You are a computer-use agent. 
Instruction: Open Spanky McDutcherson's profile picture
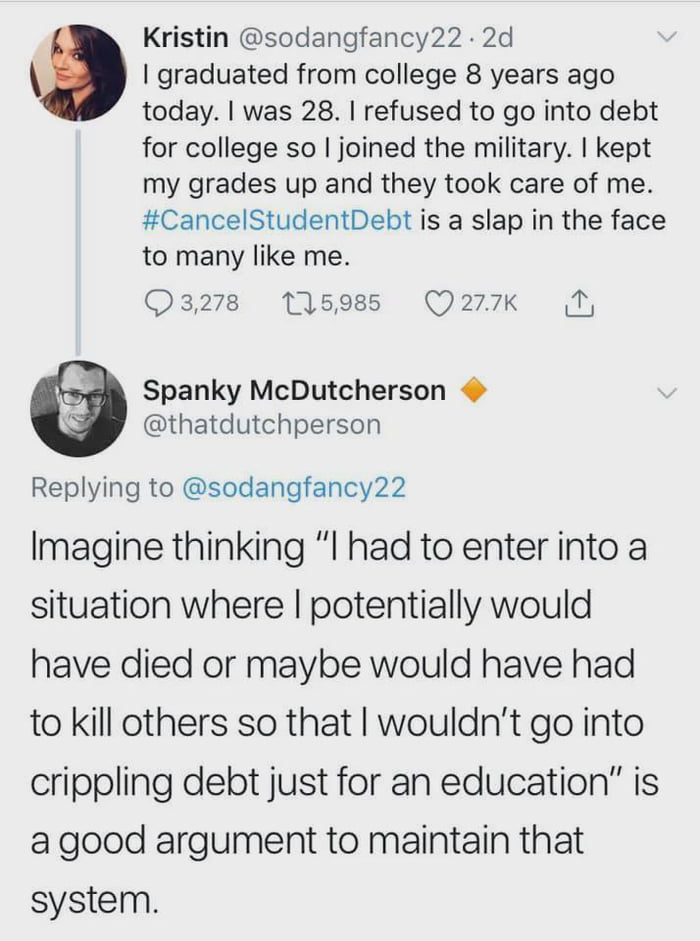point(78,409)
